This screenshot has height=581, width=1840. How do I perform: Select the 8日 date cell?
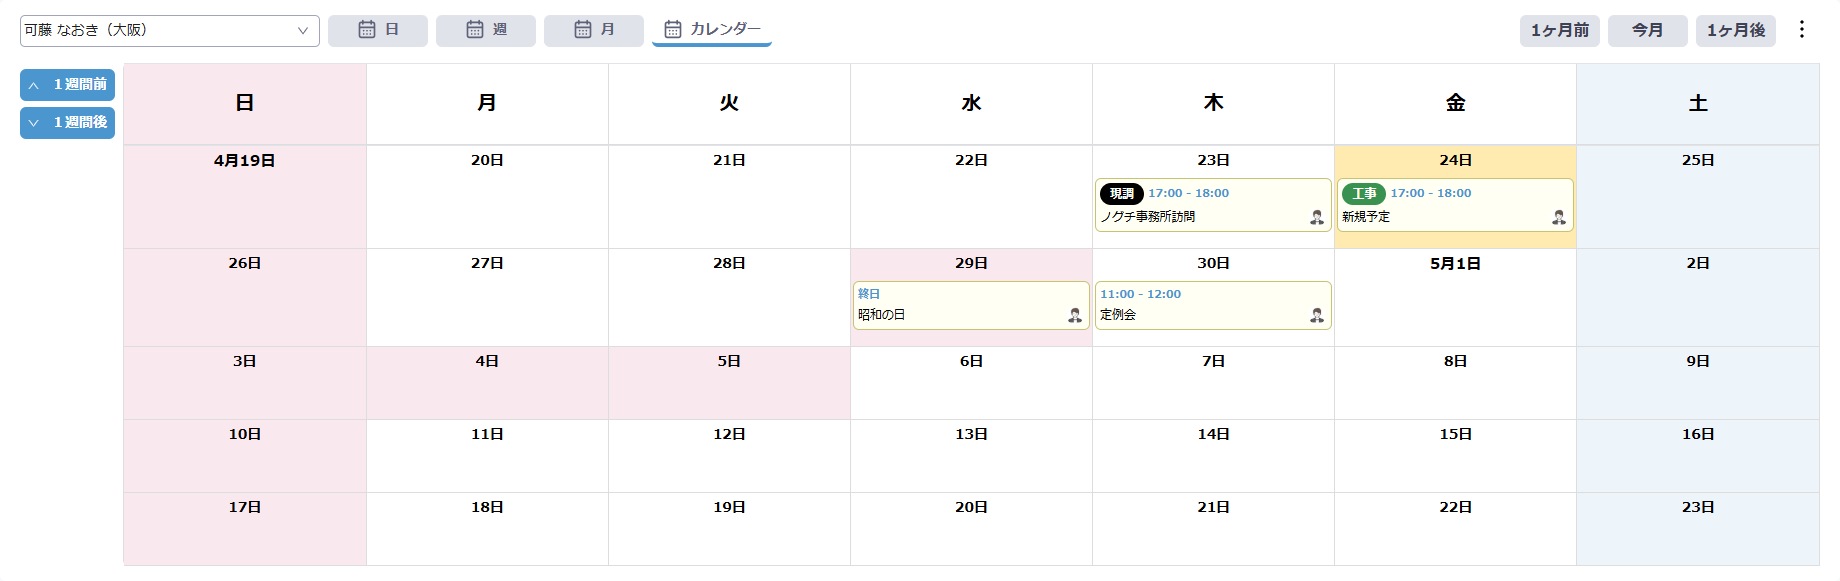pos(1455,383)
